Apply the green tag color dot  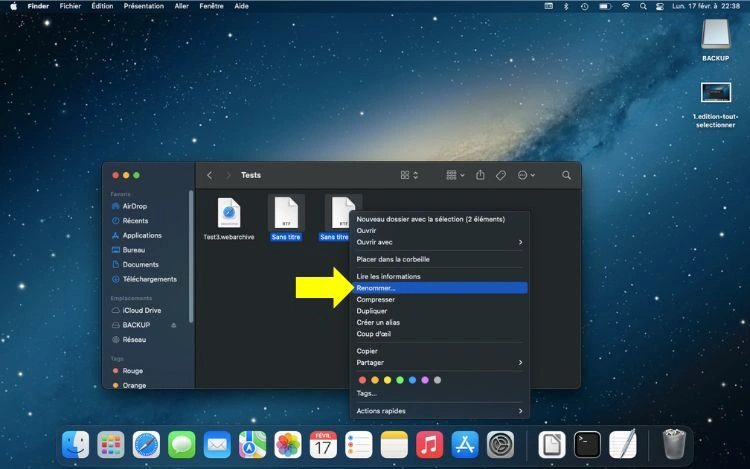tap(400, 380)
